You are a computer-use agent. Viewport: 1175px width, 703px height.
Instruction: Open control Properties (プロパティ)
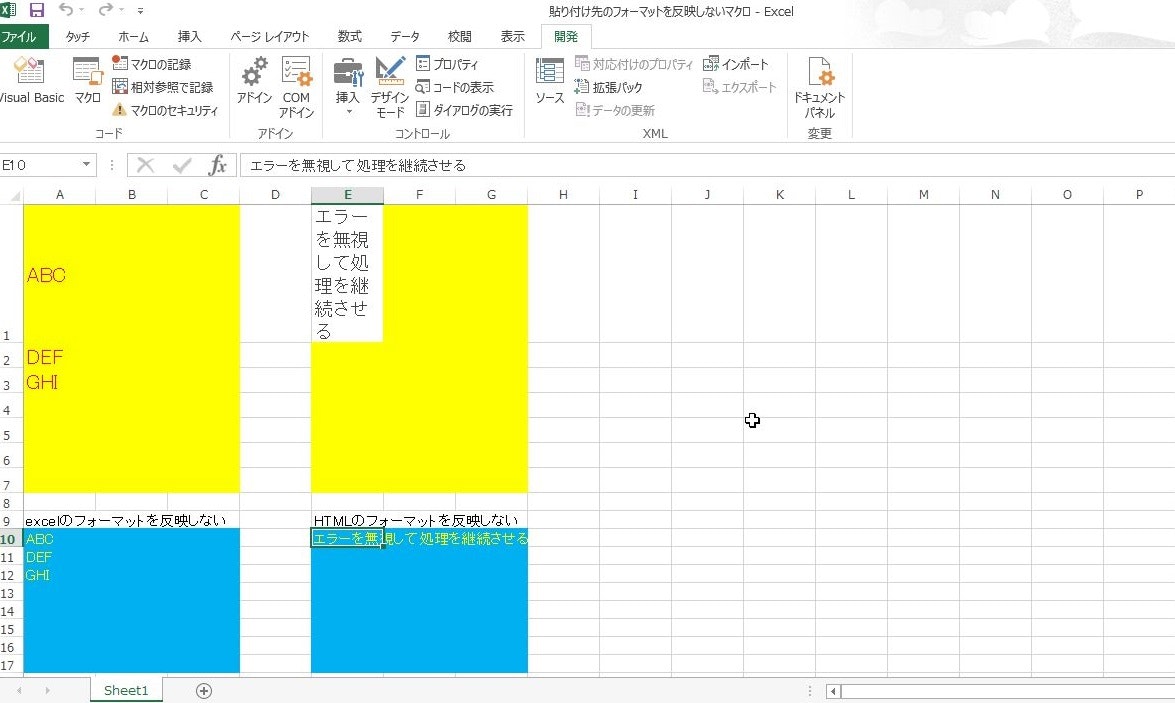click(447, 64)
